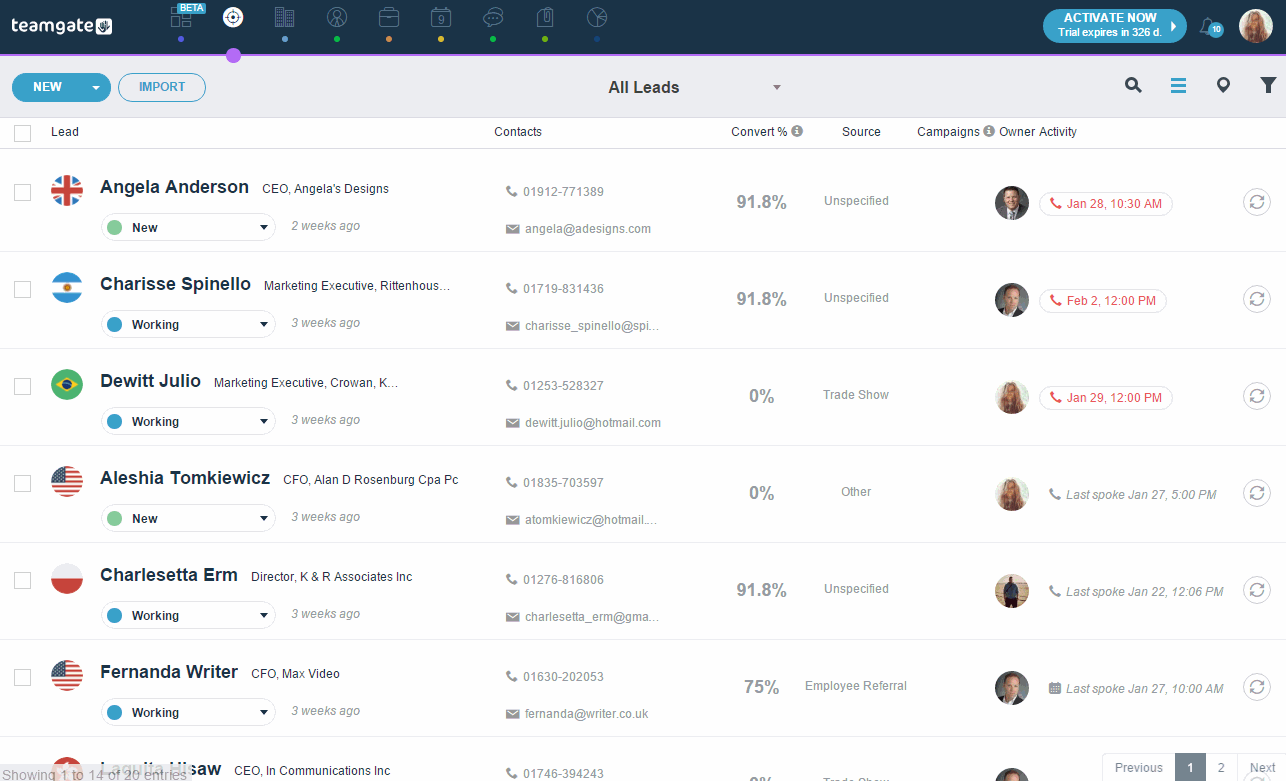Click the teamgate logo
Screen dimensions: 1286x781
pos(62,26)
